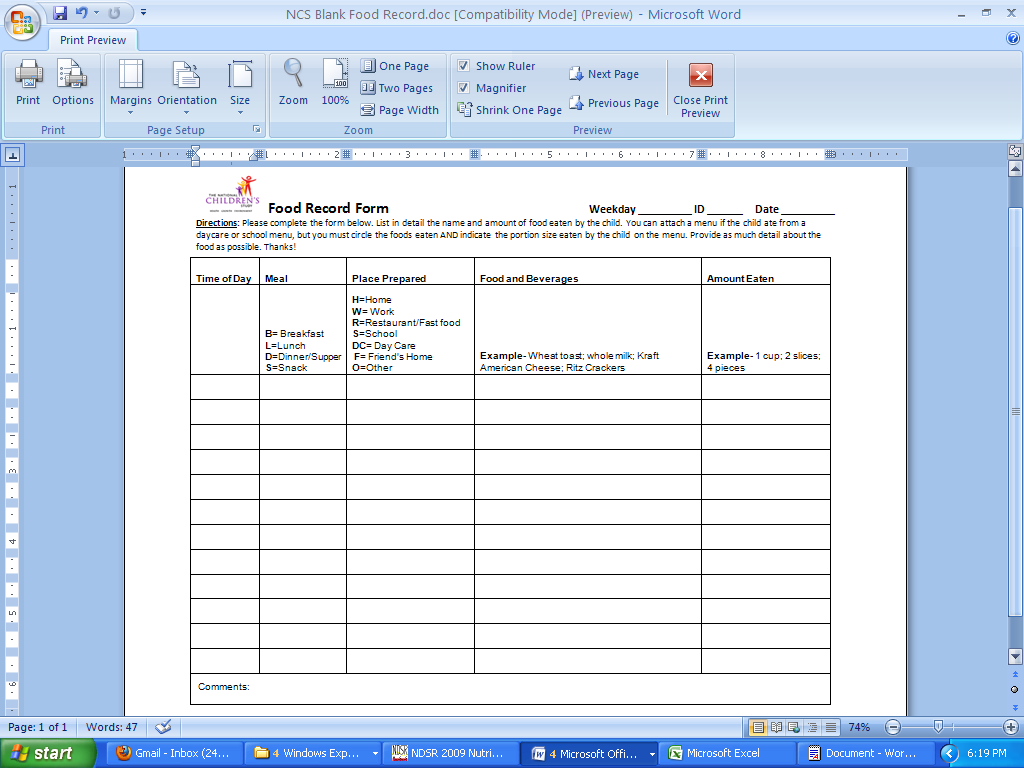Uncheck the Magnifier checkbox

tap(464, 88)
